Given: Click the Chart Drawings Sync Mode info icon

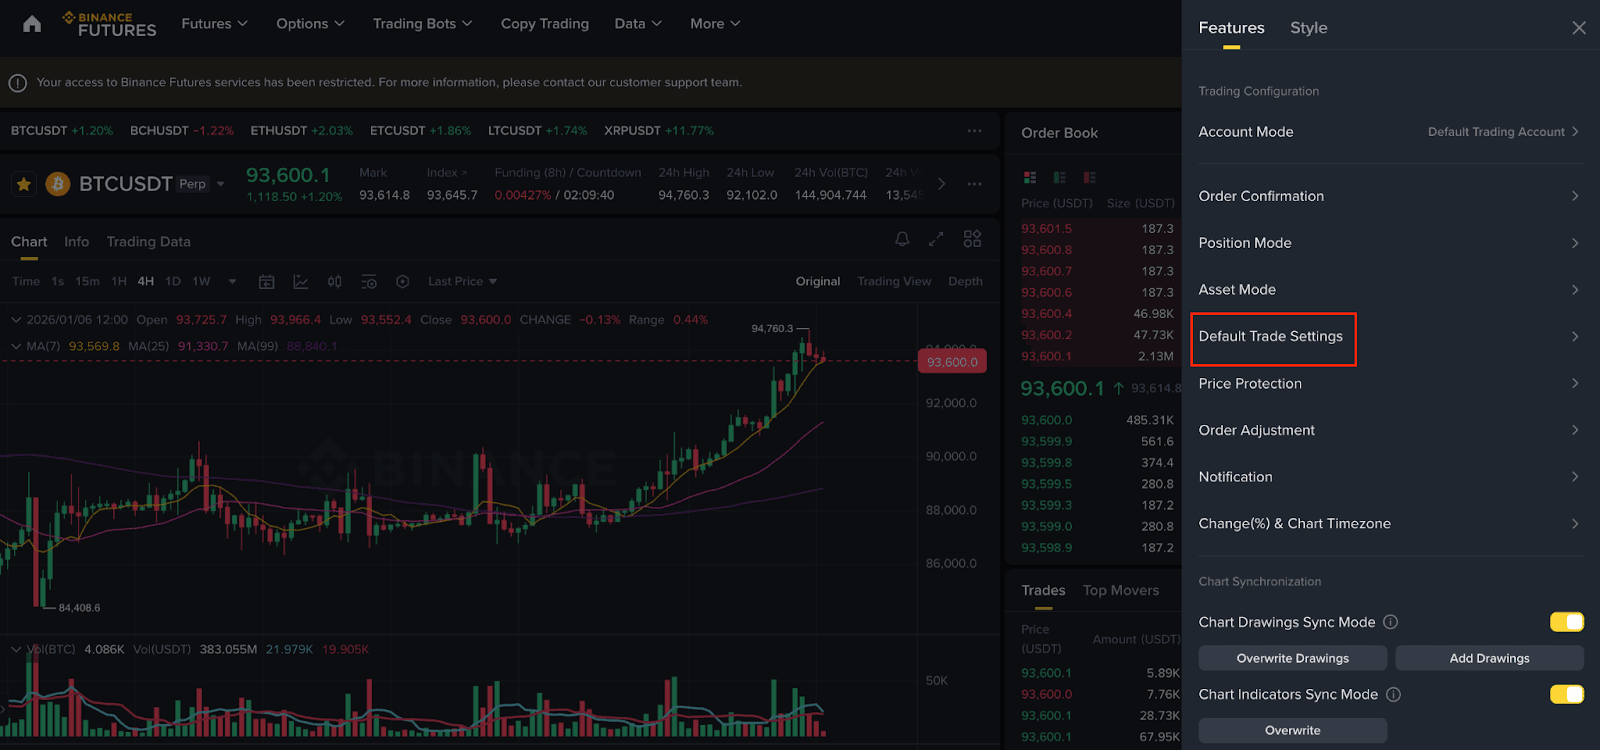Looking at the screenshot, I should pos(1390,622).
